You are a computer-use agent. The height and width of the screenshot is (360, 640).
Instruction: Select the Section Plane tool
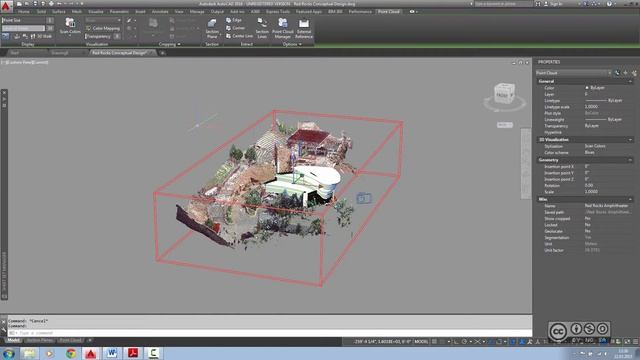click(212, 28)
